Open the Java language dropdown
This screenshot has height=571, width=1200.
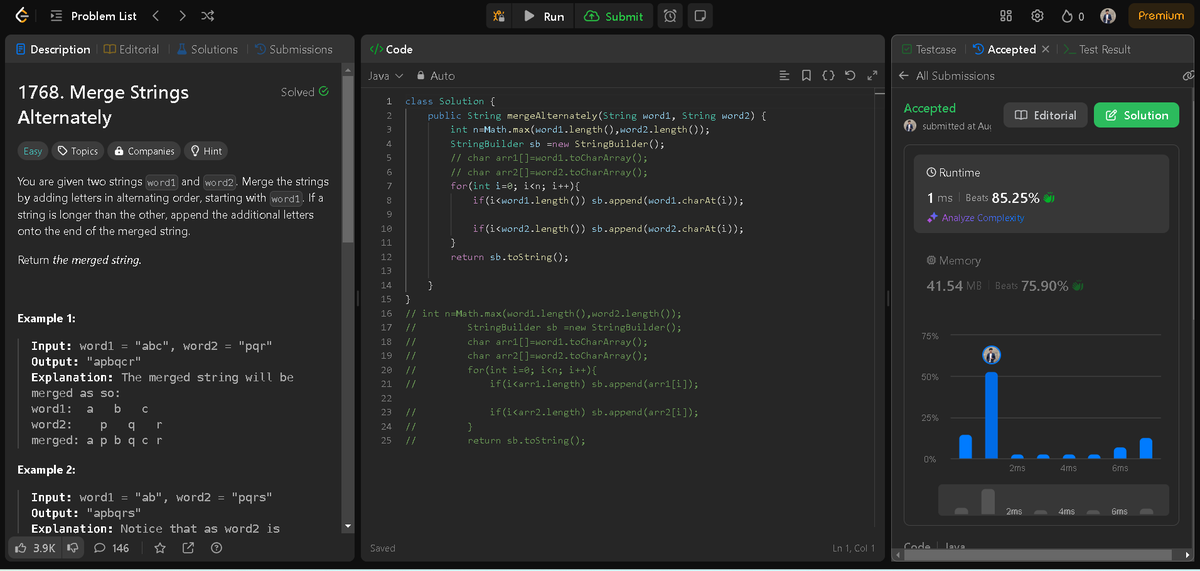click(385, 75)
